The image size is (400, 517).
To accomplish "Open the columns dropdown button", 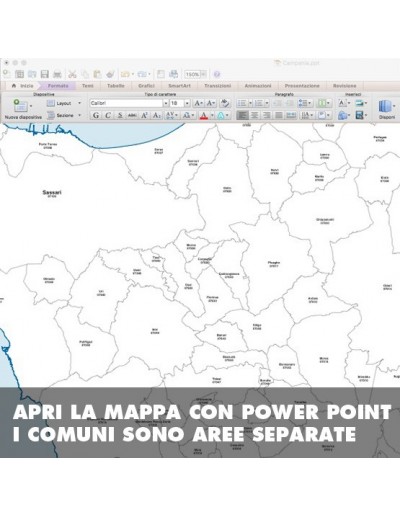I will coord(324,103).
